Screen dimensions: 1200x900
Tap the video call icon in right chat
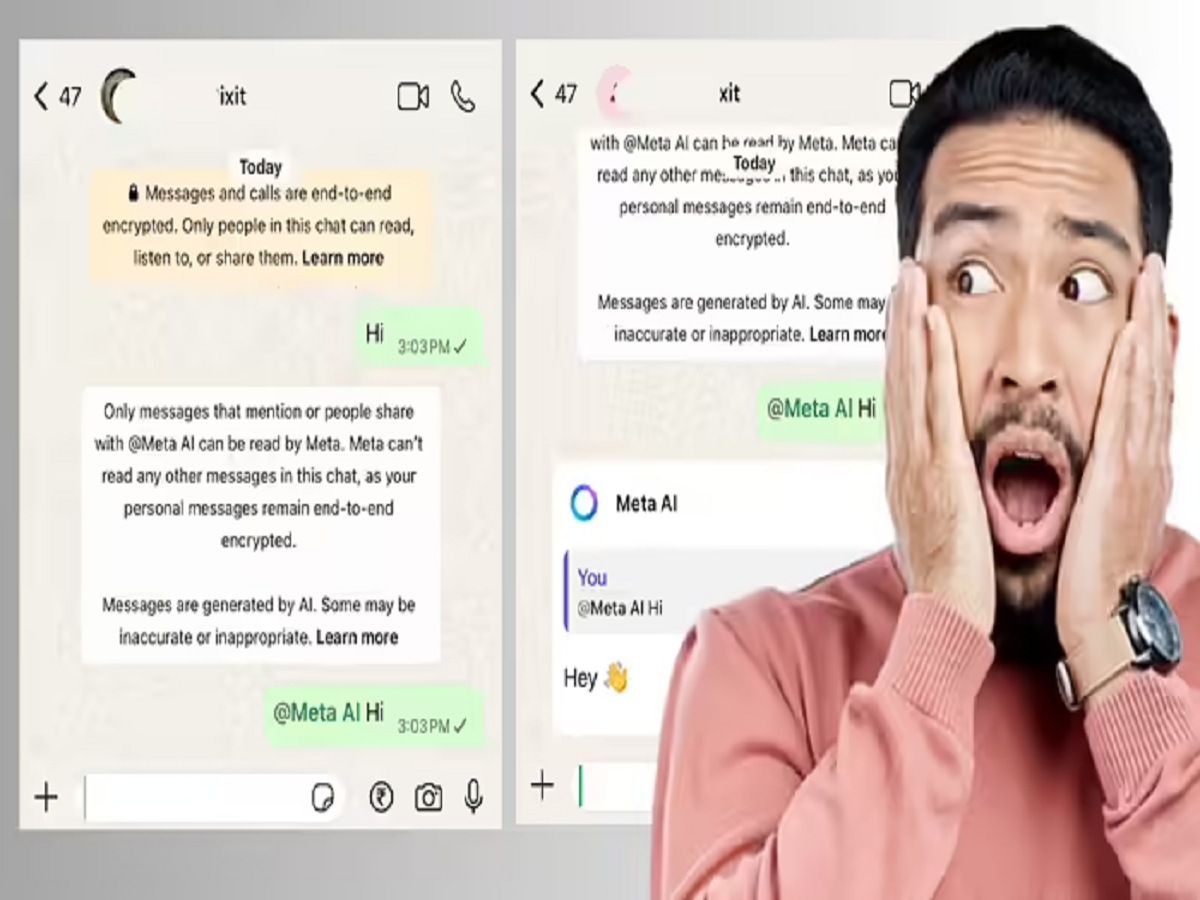pos(903,94)
